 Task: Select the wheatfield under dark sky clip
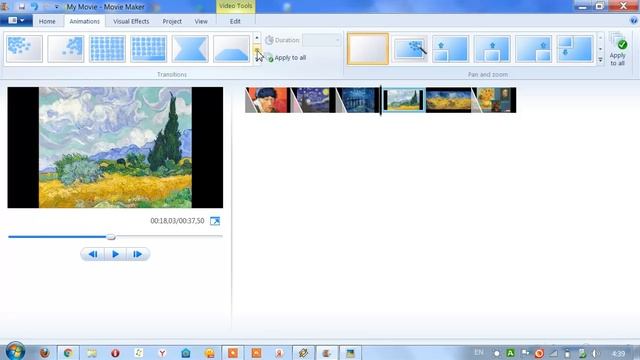(448, 100)
